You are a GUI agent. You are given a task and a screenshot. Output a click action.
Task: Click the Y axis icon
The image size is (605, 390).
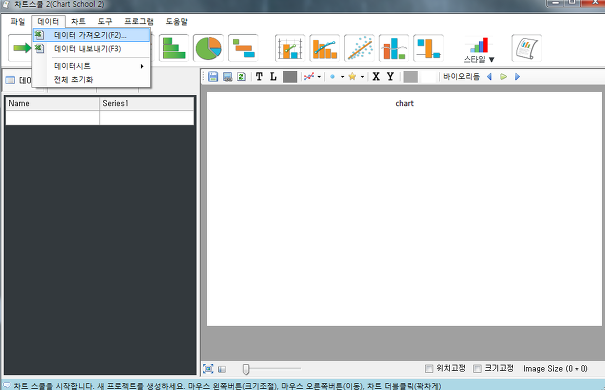tap(390, 76)
